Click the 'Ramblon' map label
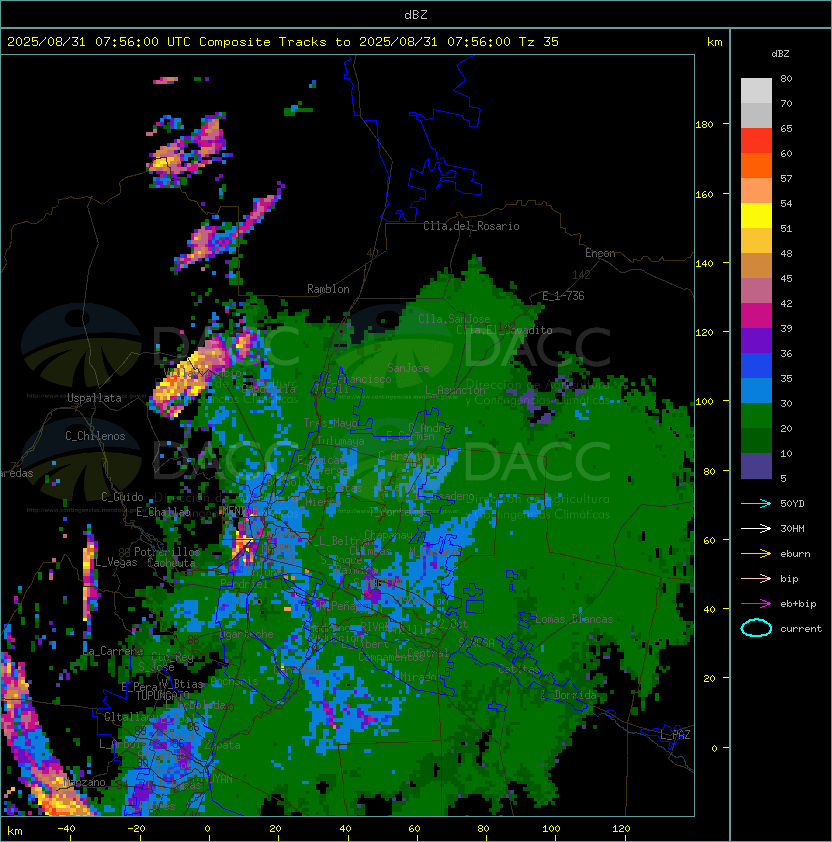Viewport: 832px width, 842px height. (328, 289)
